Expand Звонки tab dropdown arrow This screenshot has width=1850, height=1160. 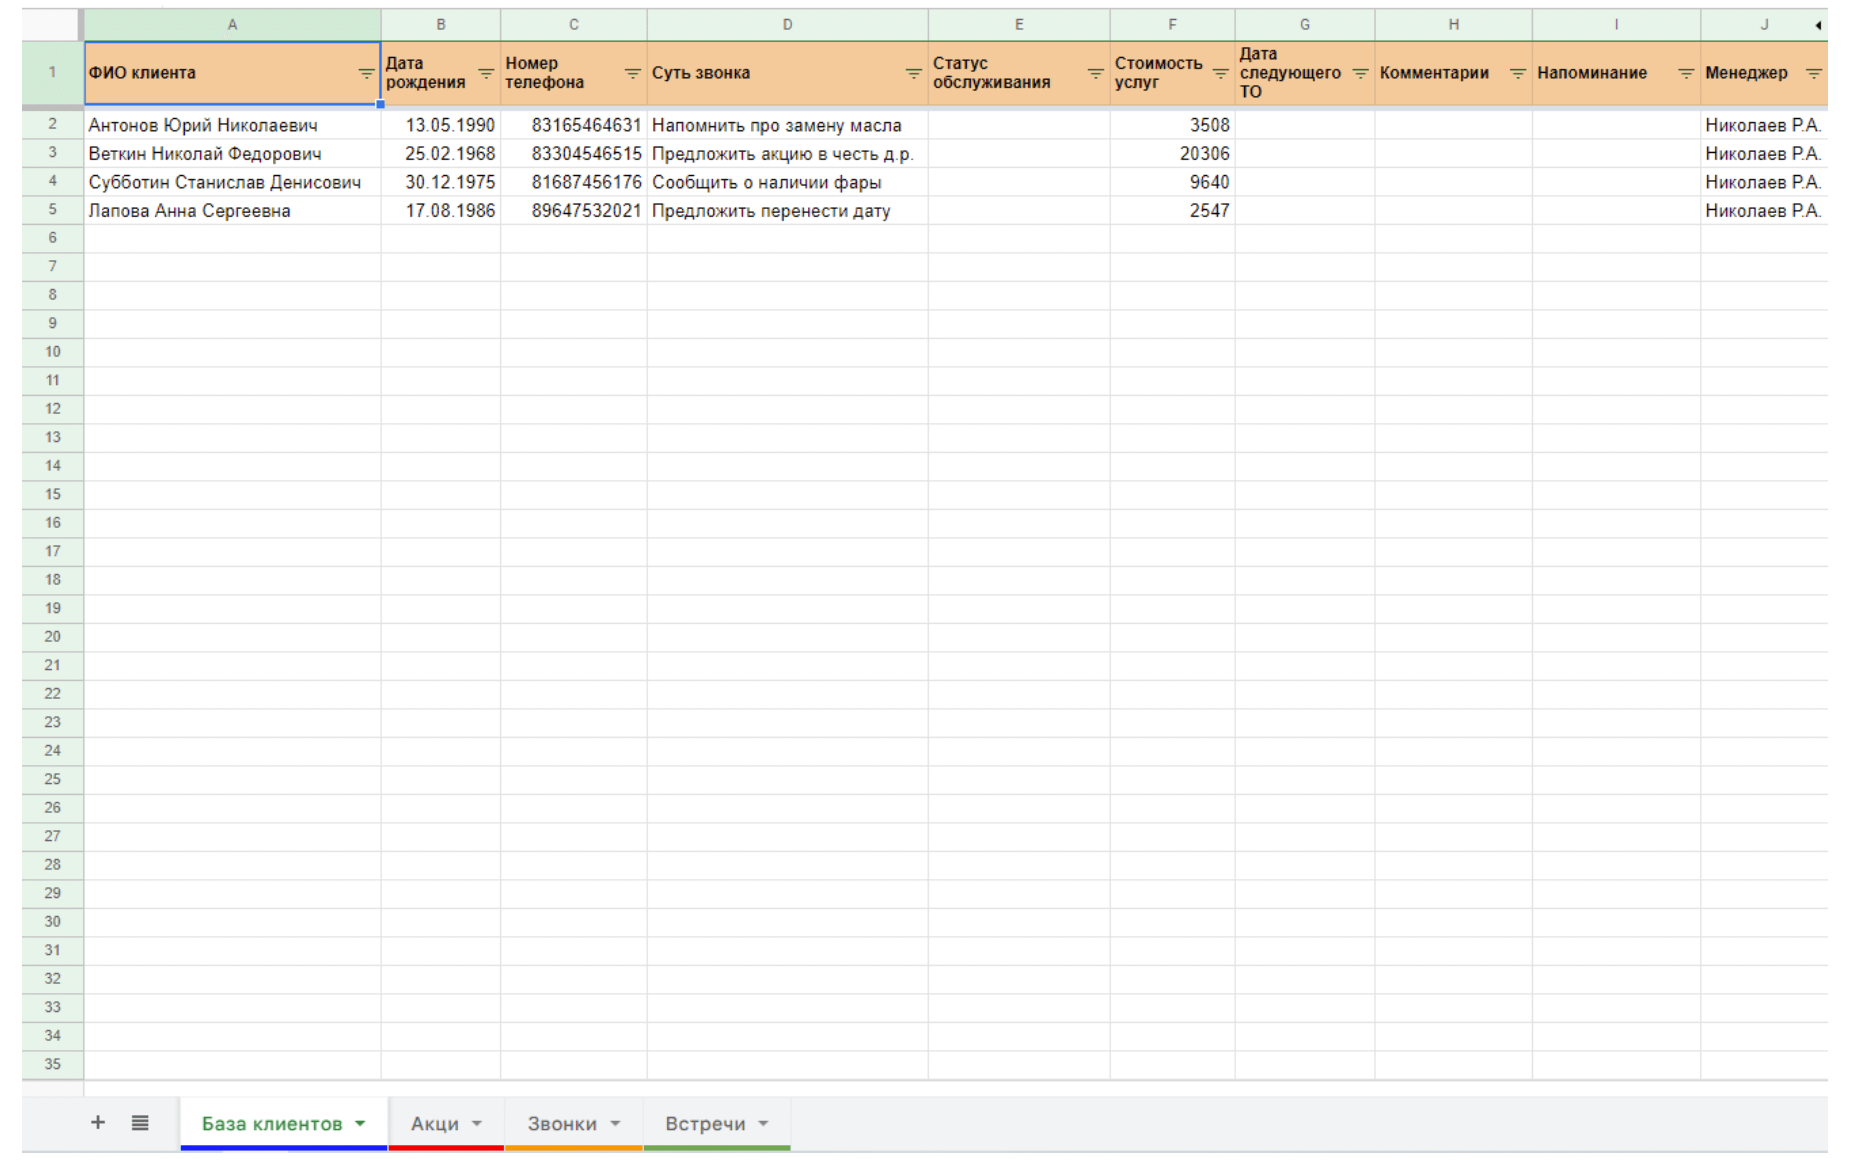(x=615, y=1123)
